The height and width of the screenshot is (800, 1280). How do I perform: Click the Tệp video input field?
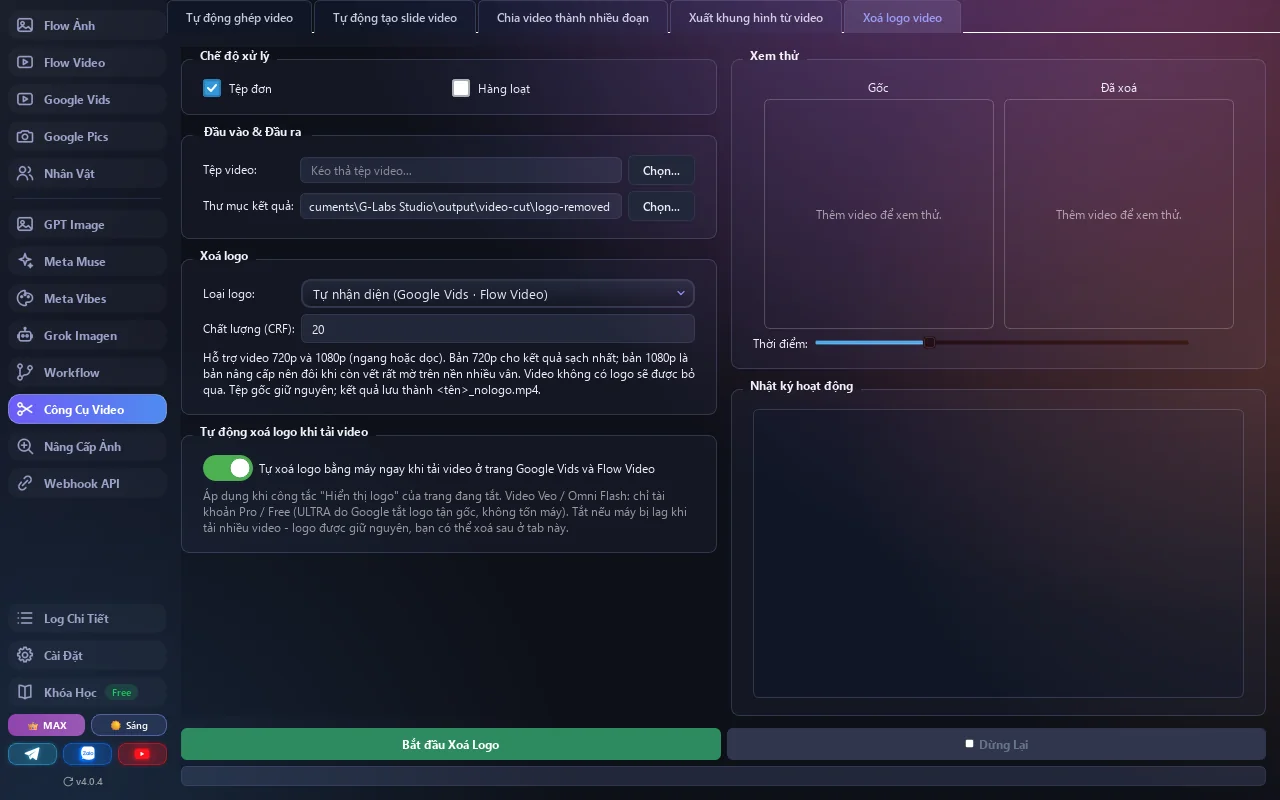point(461,171)
